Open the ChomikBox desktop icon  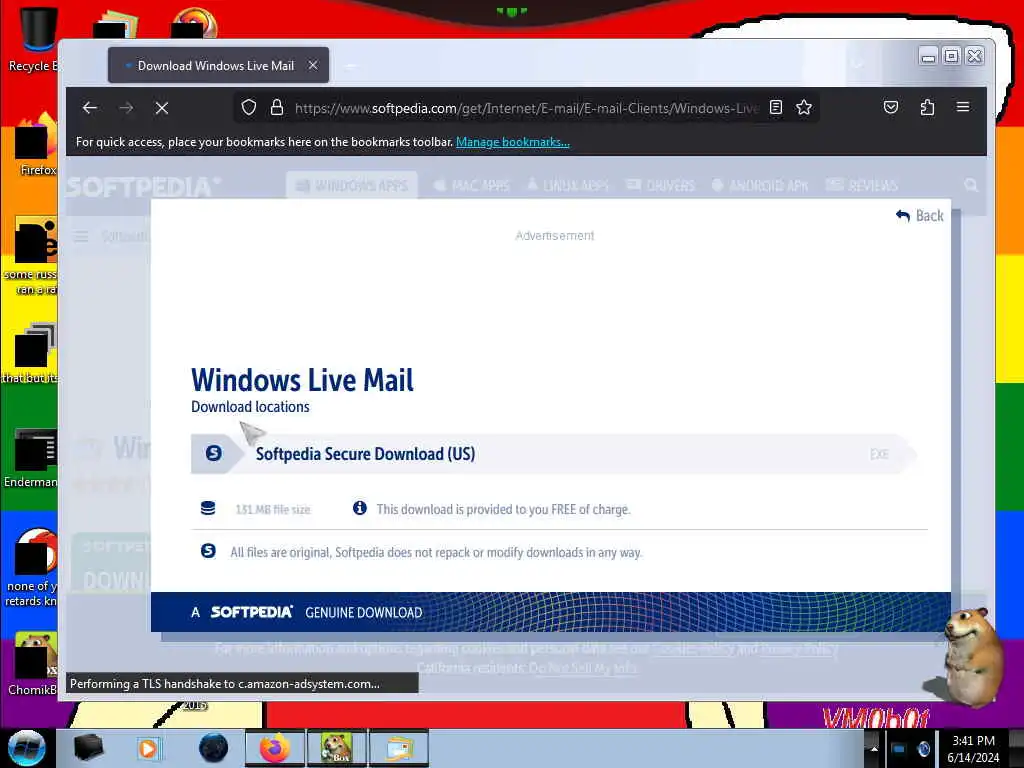click(x=33, y=663)
